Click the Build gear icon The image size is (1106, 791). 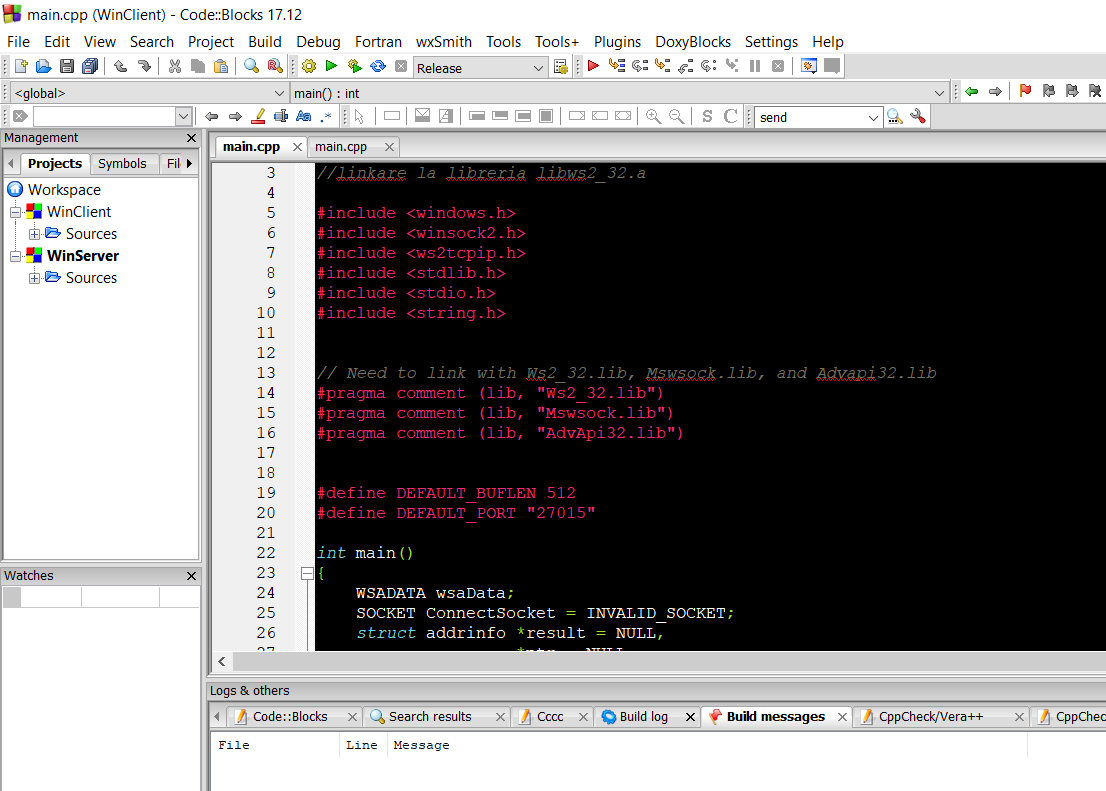coord(309,66)
